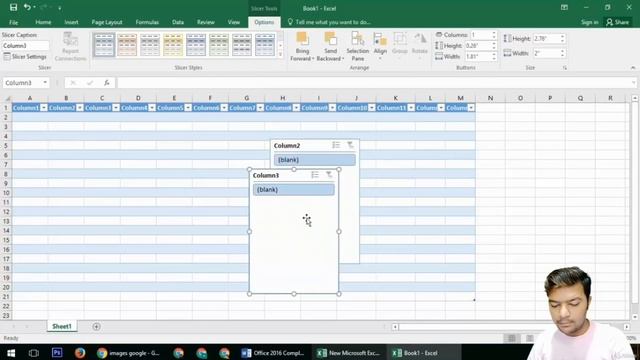
Task: Switch to the Data tab
Action: tap(178, 22)
